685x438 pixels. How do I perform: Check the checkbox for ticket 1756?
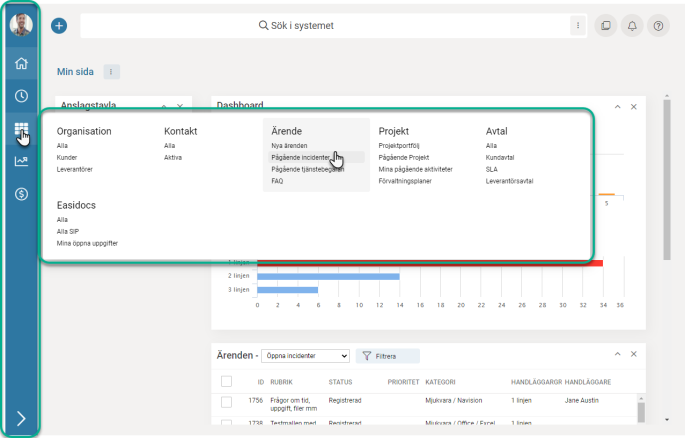tap(226, 401)
